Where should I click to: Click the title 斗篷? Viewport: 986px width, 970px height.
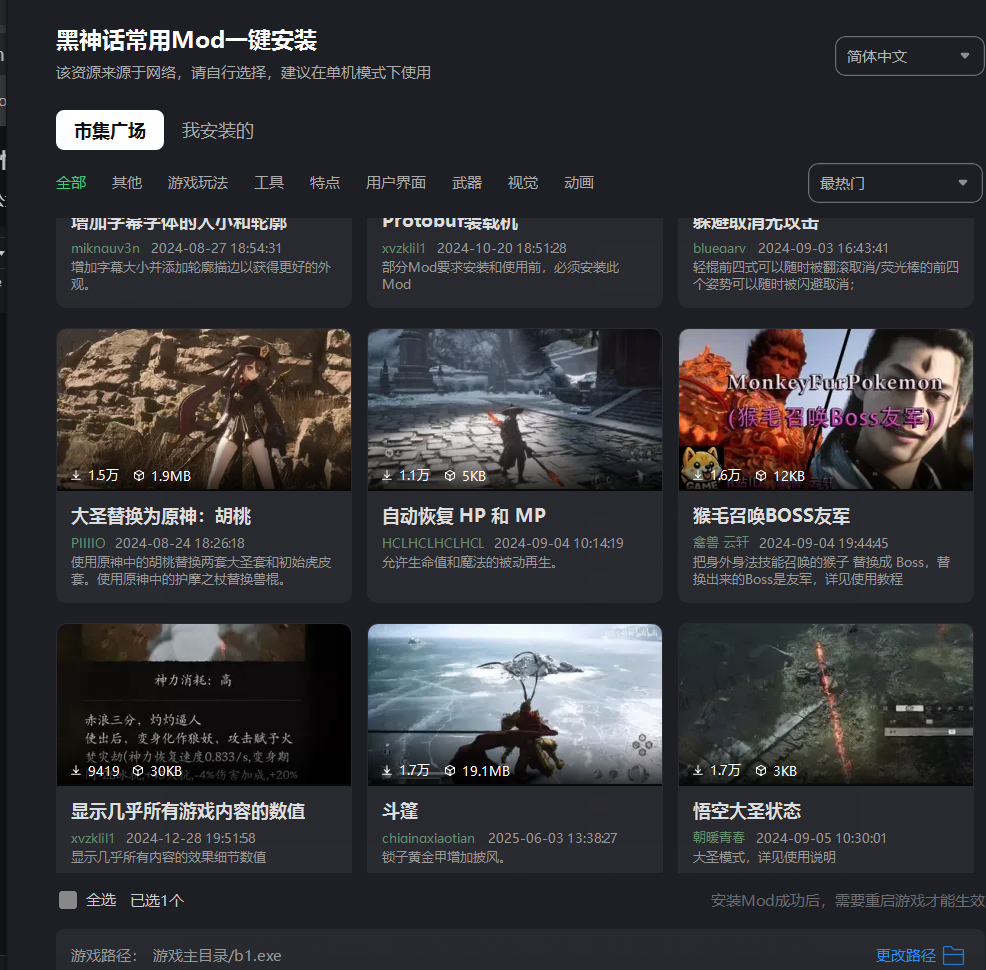tap(400, 811)
